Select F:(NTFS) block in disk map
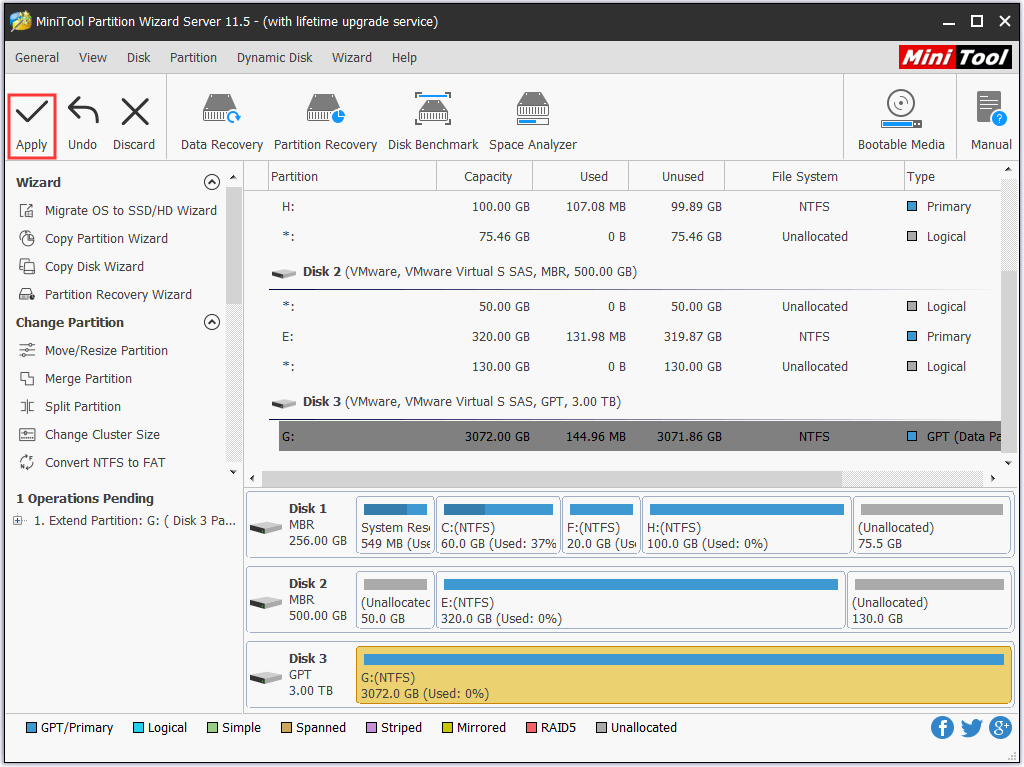 [601, 526]
